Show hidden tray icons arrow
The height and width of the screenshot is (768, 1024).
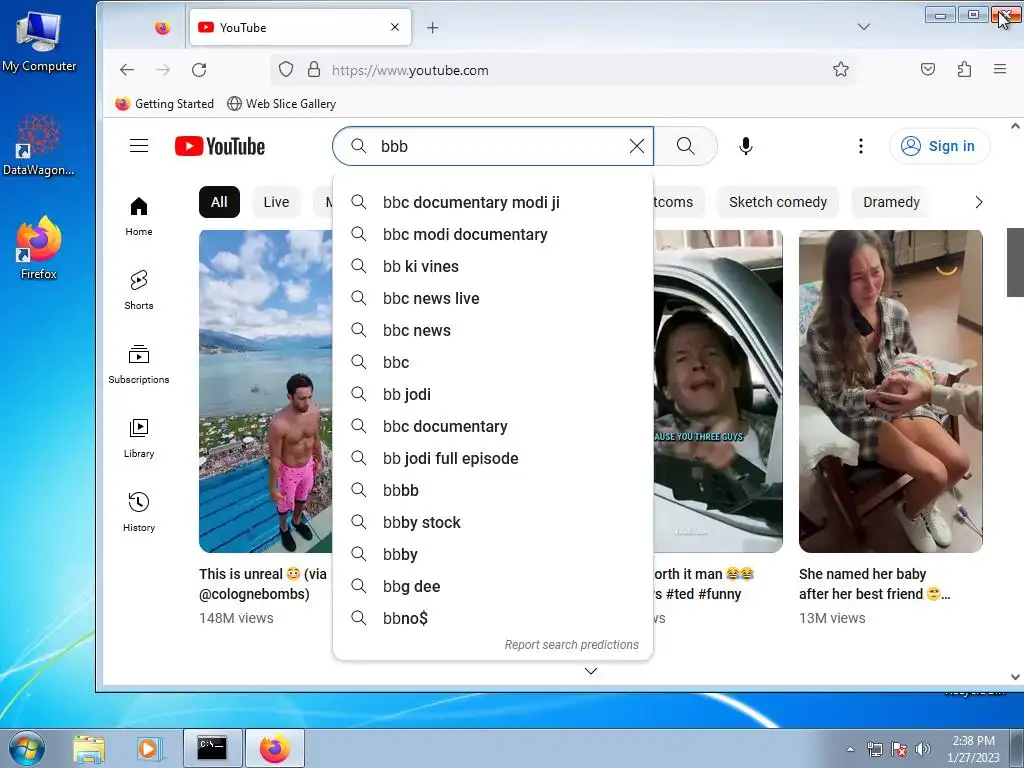point(850,750)
